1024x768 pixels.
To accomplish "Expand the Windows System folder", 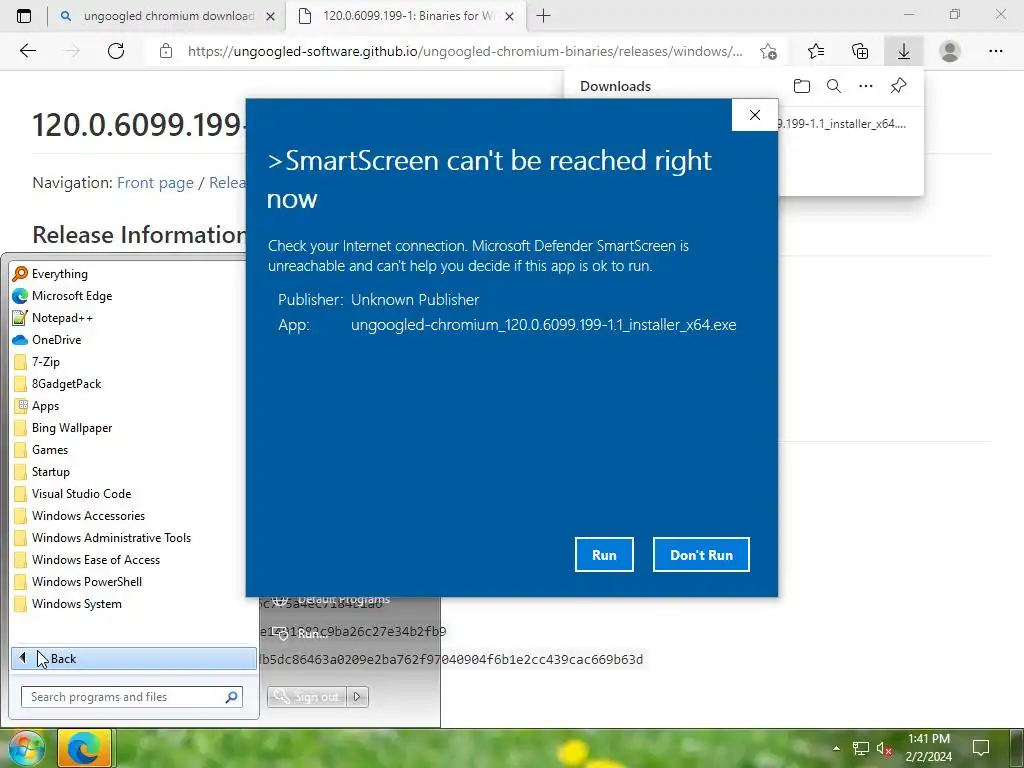I will [x=133, y=603].
